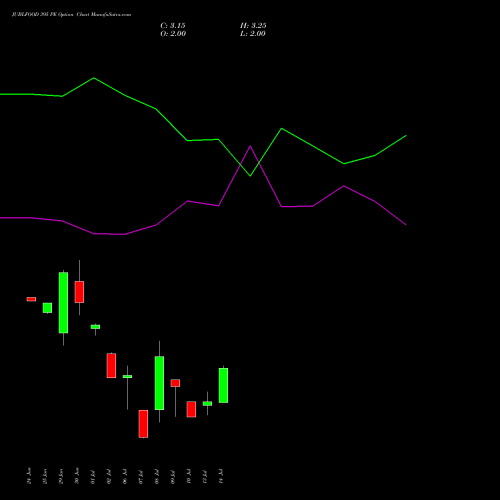Click the red candle for 10 Jul
Screen dimensions: 500x500
click(191, 409)
